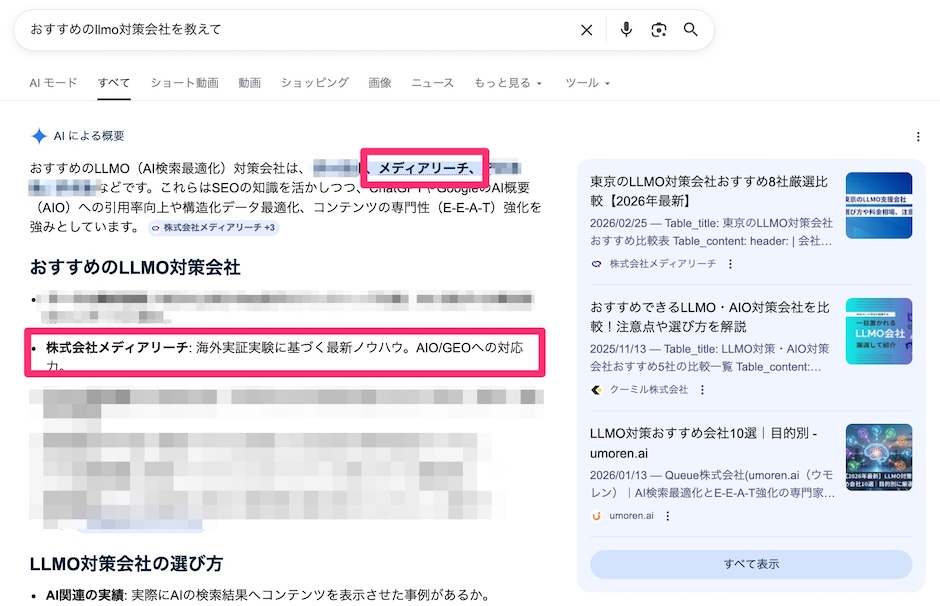
Task: Click the 株式会社メディアリーチ +3 source chip
Action: (213, 228)
